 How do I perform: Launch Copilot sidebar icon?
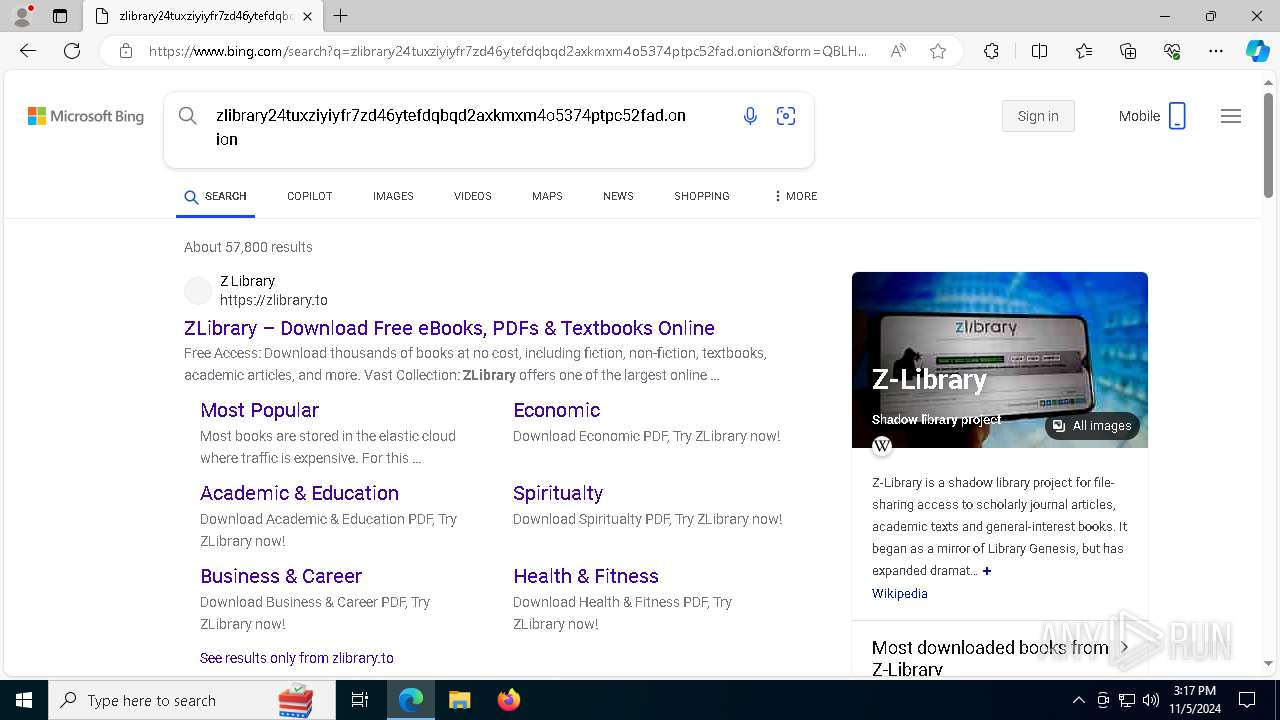coord(1257,51)
